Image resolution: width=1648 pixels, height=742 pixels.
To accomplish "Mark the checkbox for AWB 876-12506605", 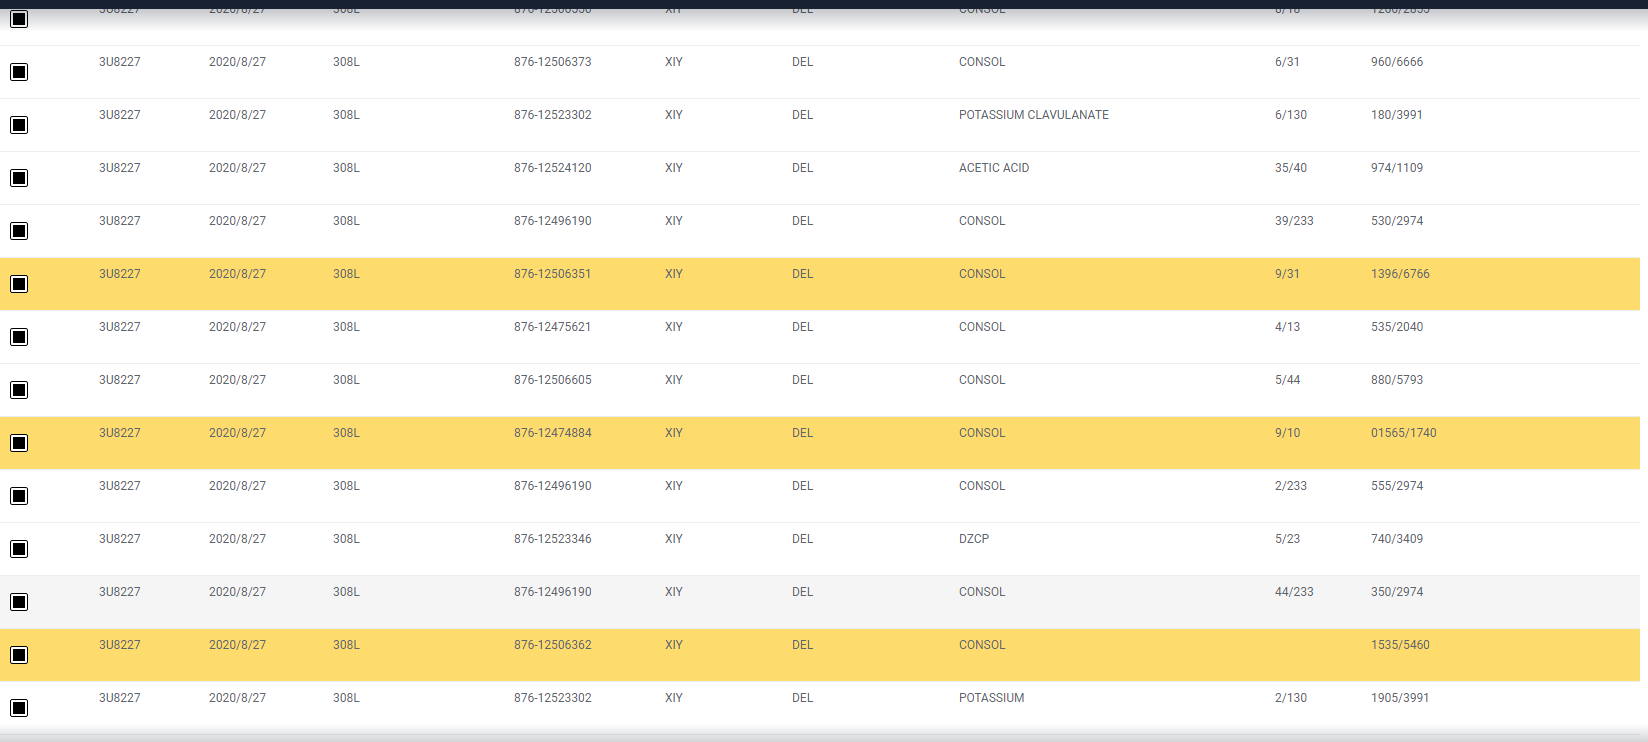I will point(19,390).
